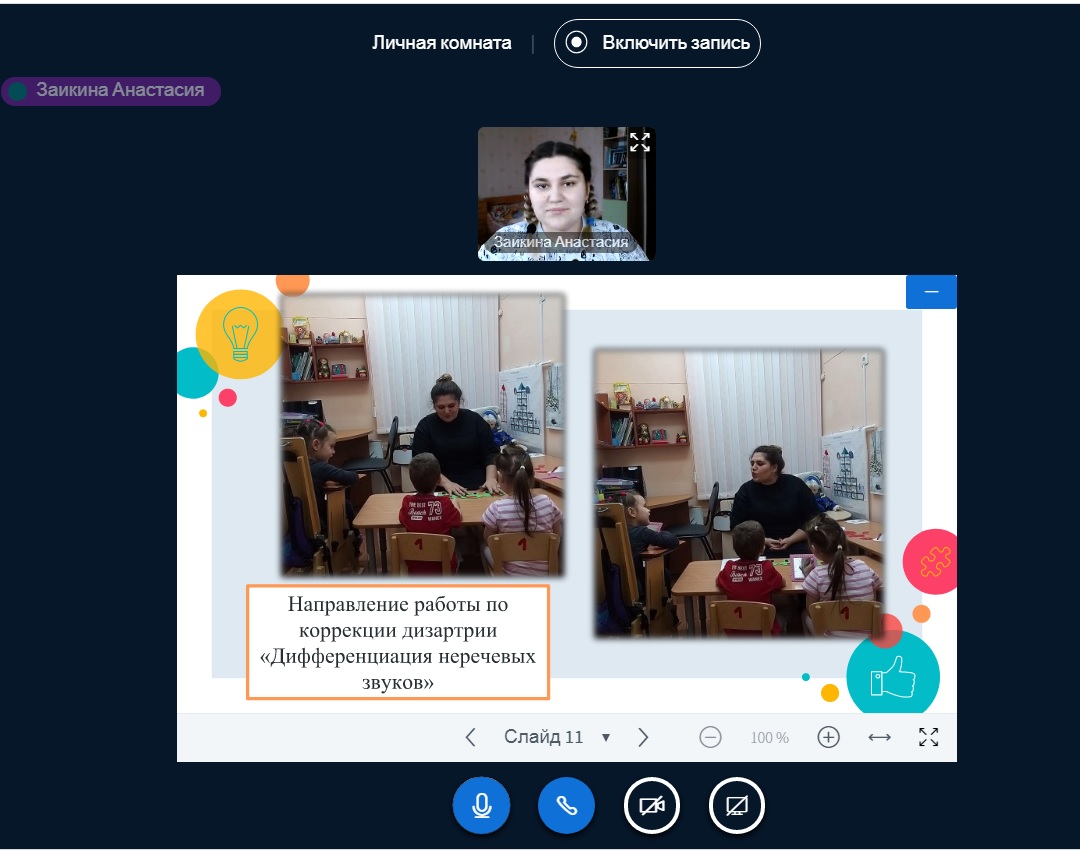
Task: Toggle the camera on
Action: 652,805
